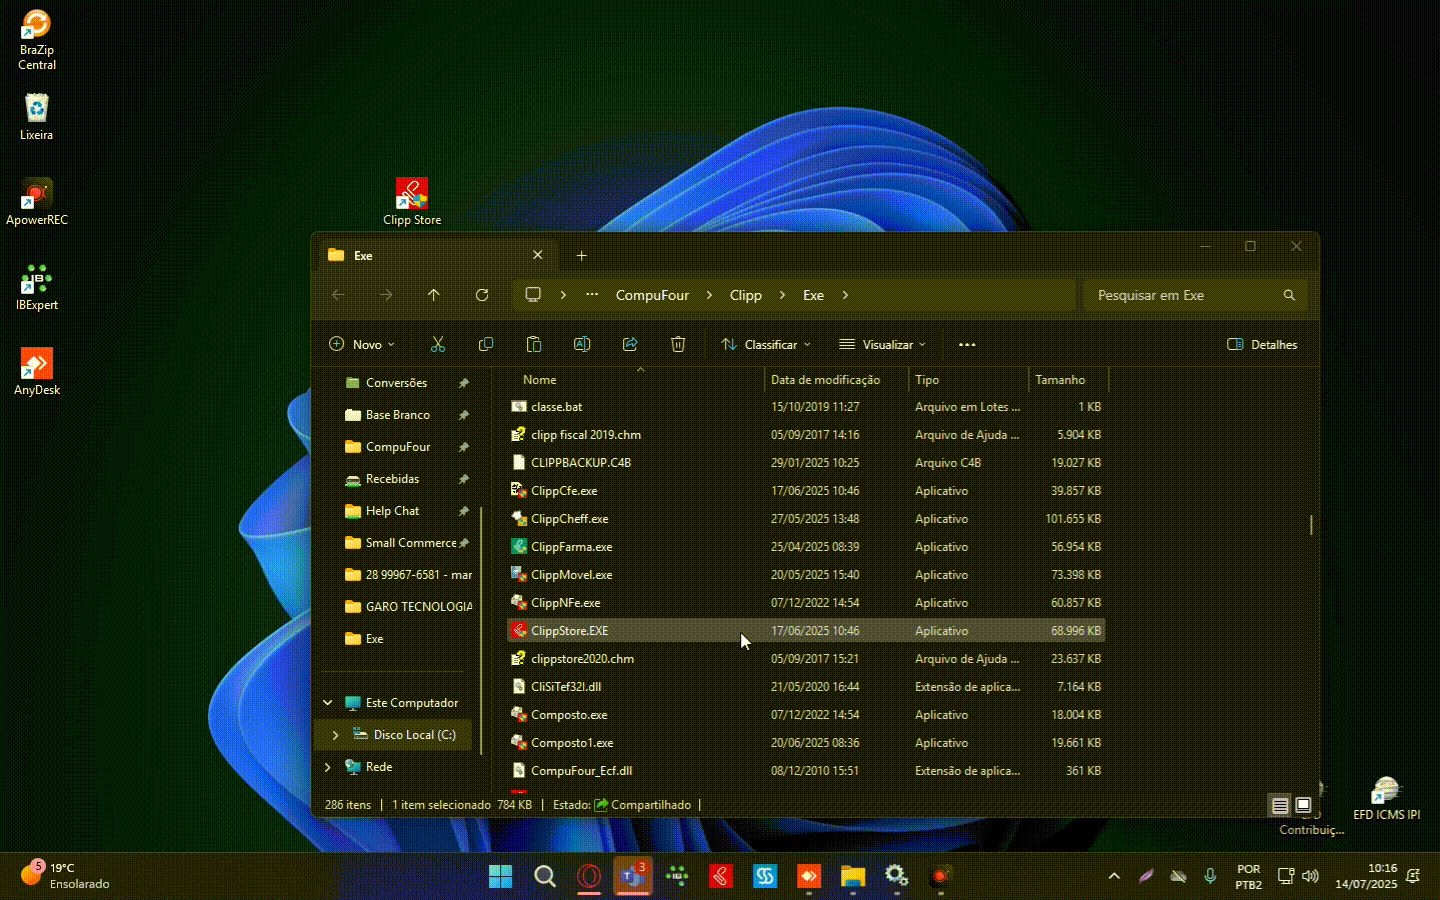The height and width of the screenshot is (900, 1440).
Task: Switch to details list view in status bar
Action: [x=1280, y=805]
